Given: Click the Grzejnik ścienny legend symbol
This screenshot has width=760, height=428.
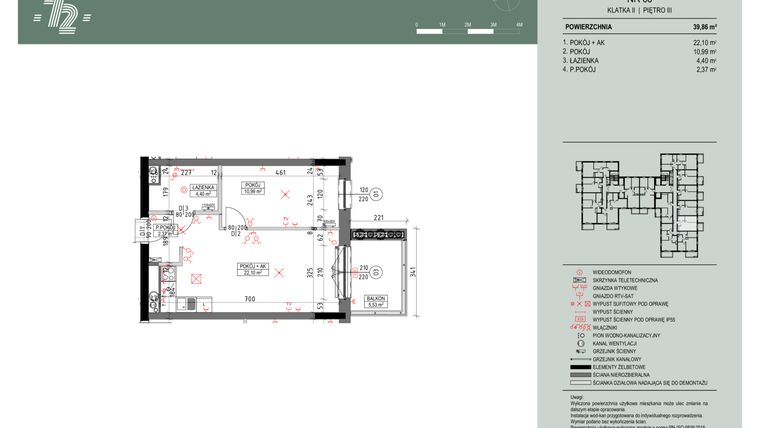Looking at the screenshot, I should click(x=580, y=351).
